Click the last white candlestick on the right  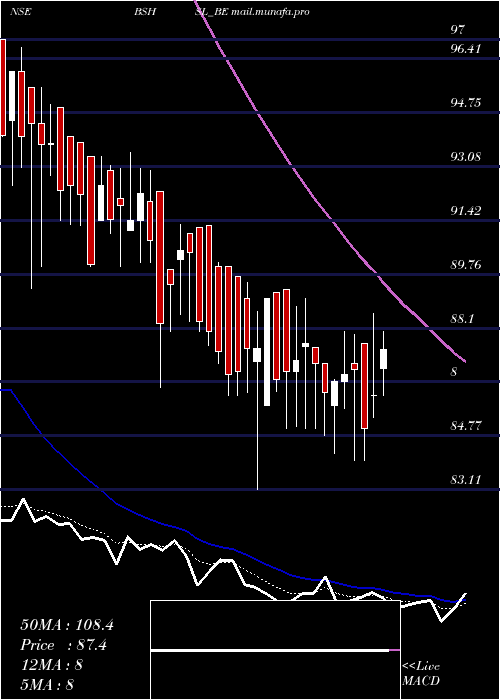(383, 359)
